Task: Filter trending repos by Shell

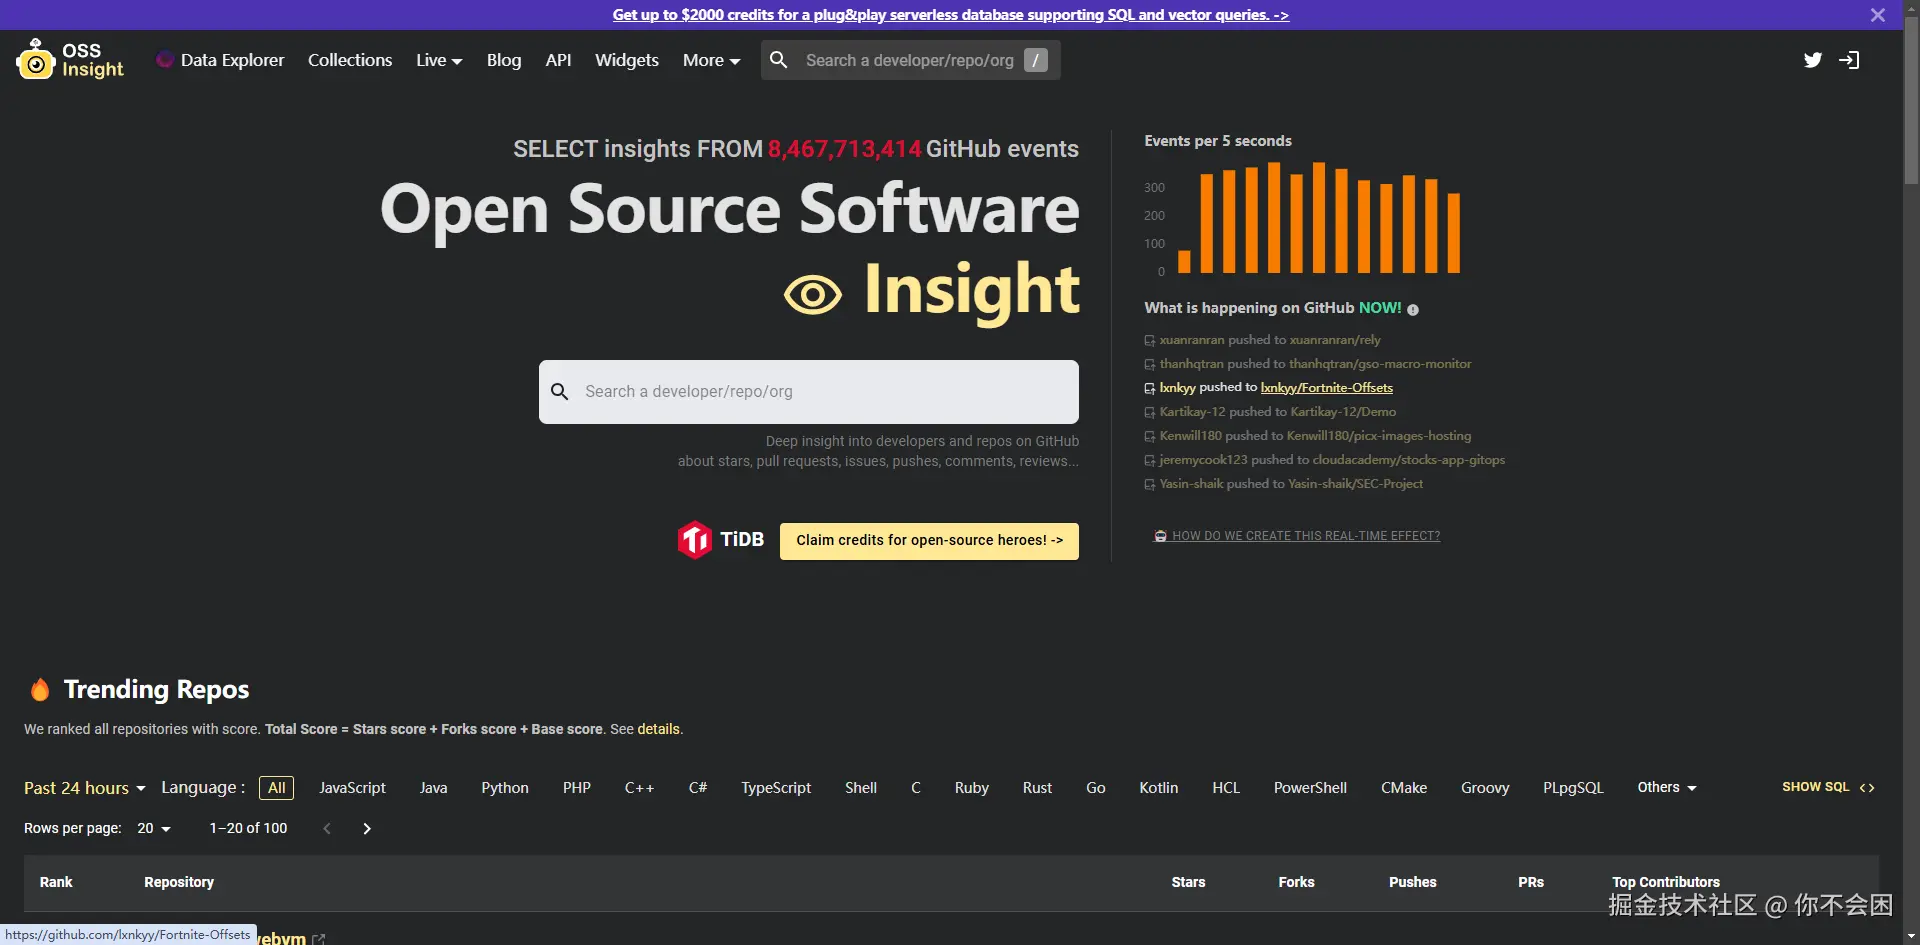Action: pyautogui.click(x=861, y=788)
